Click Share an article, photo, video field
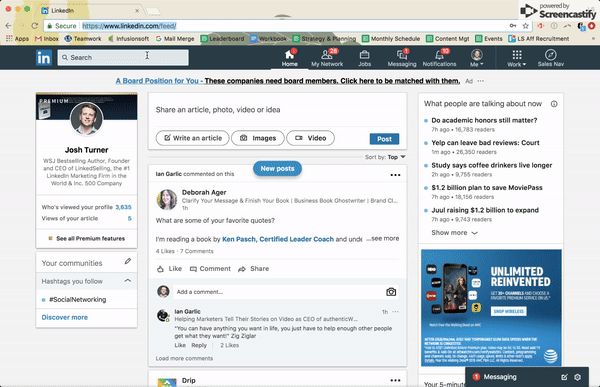The image size is (600, 387). point(277,110)
